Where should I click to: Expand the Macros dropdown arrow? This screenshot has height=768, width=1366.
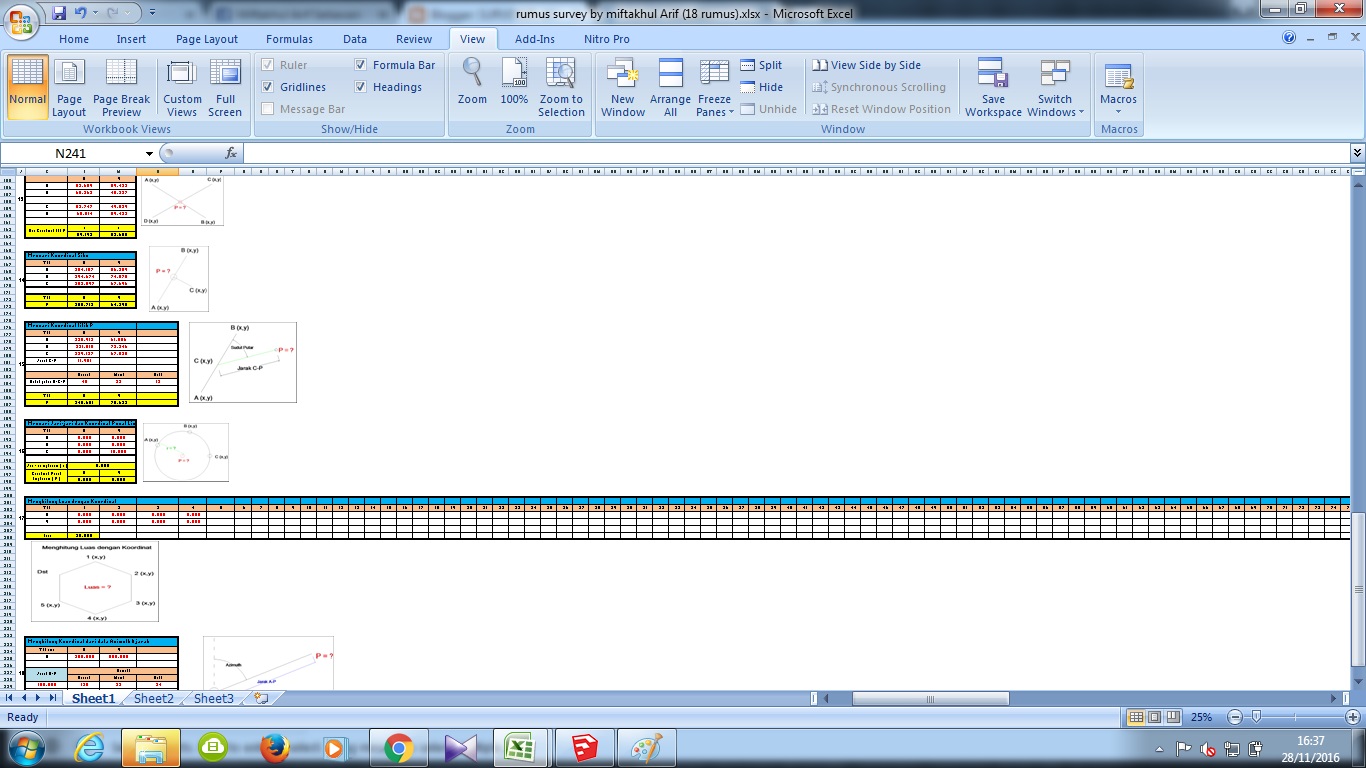(x=1117, y=110)
